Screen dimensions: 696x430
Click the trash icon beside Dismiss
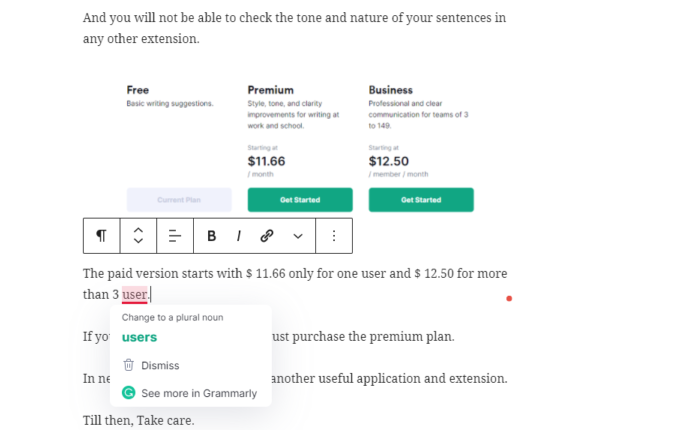click(128, 365)
